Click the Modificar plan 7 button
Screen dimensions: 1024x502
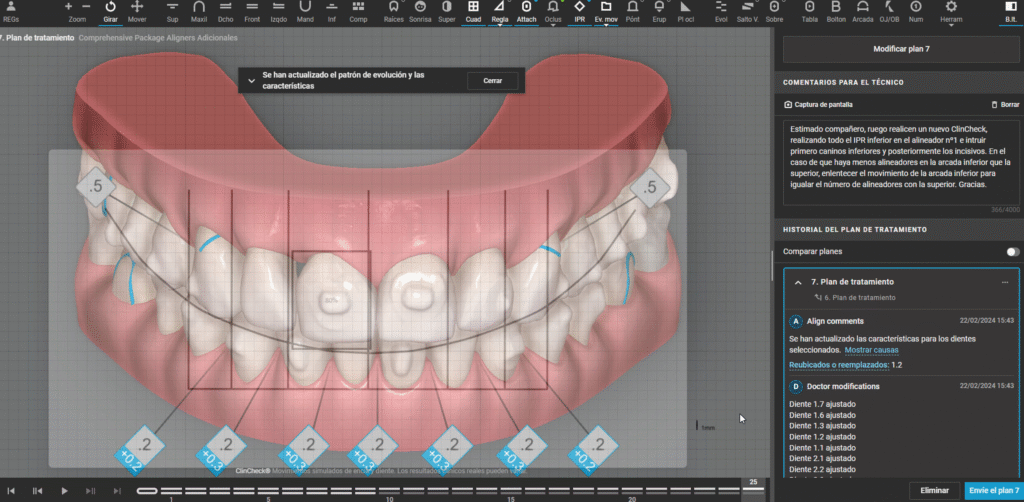pyautogui.click(x=903, y=48)
